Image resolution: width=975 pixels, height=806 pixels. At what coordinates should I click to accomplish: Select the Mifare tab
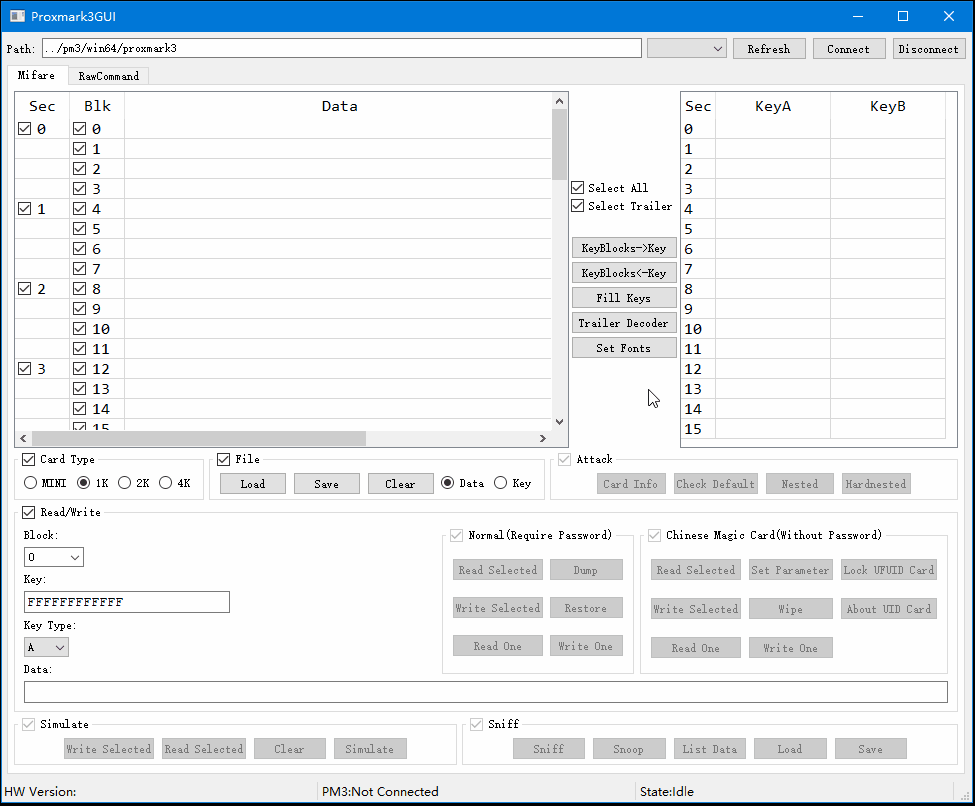[x=37, y=75]
